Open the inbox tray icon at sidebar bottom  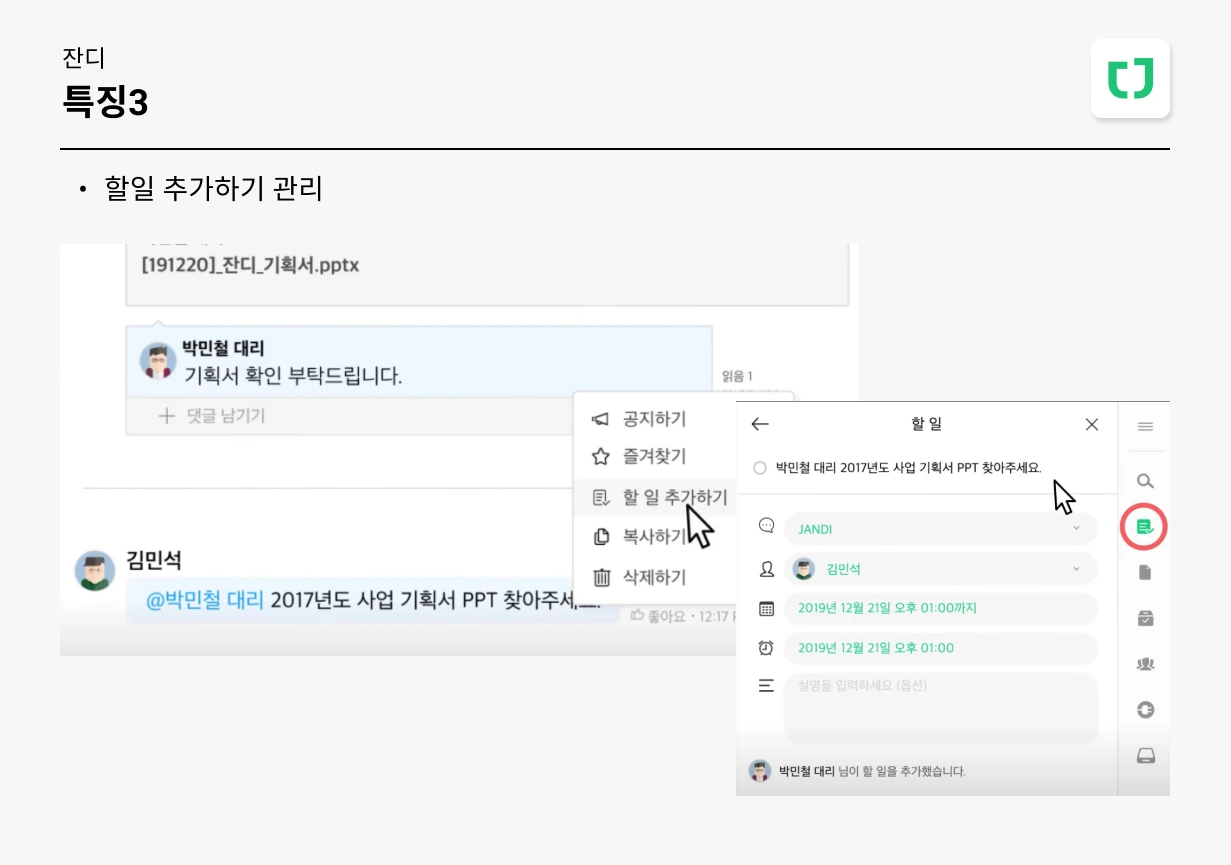point(1146,755)
